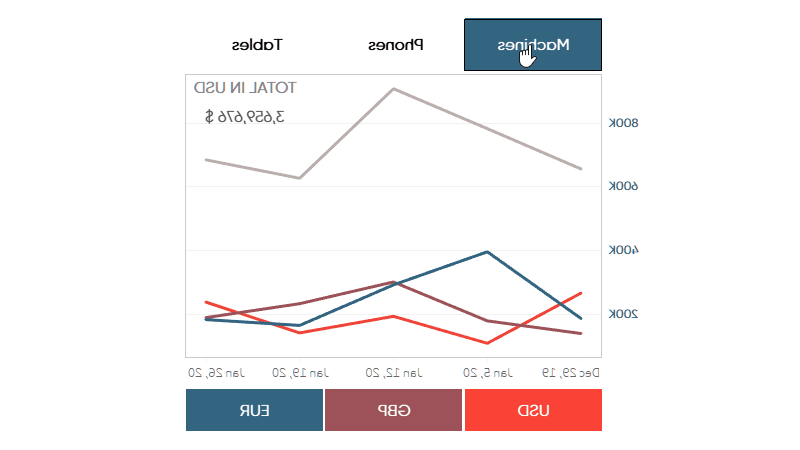Select the Jan 12, 20 date label

394,372
